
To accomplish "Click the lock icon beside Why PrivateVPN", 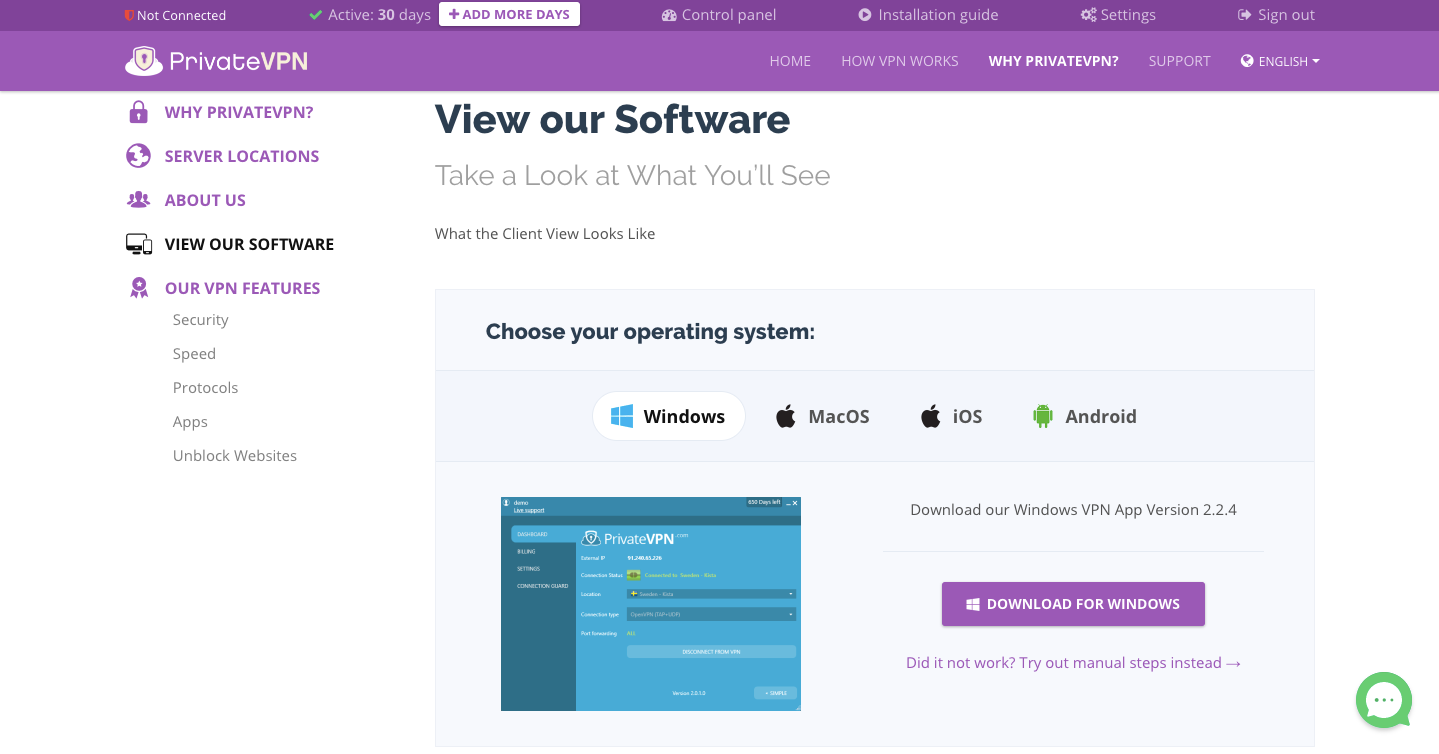I will tap(139, 112).
